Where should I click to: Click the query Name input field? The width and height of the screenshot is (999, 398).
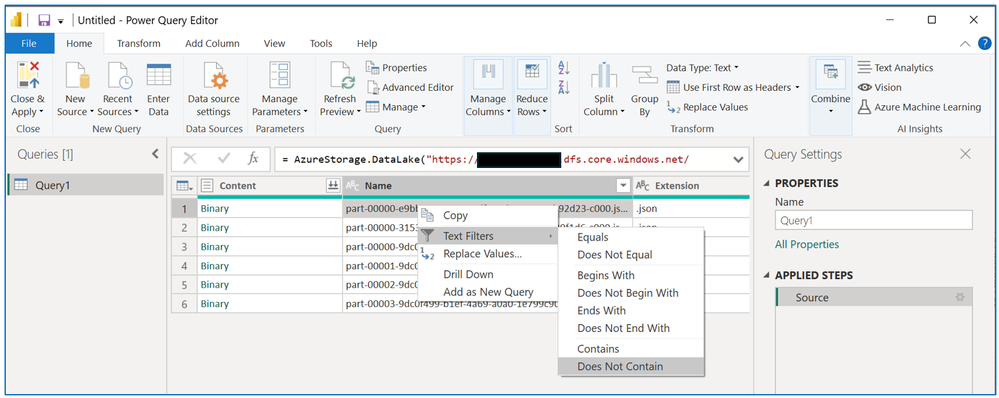873,220
